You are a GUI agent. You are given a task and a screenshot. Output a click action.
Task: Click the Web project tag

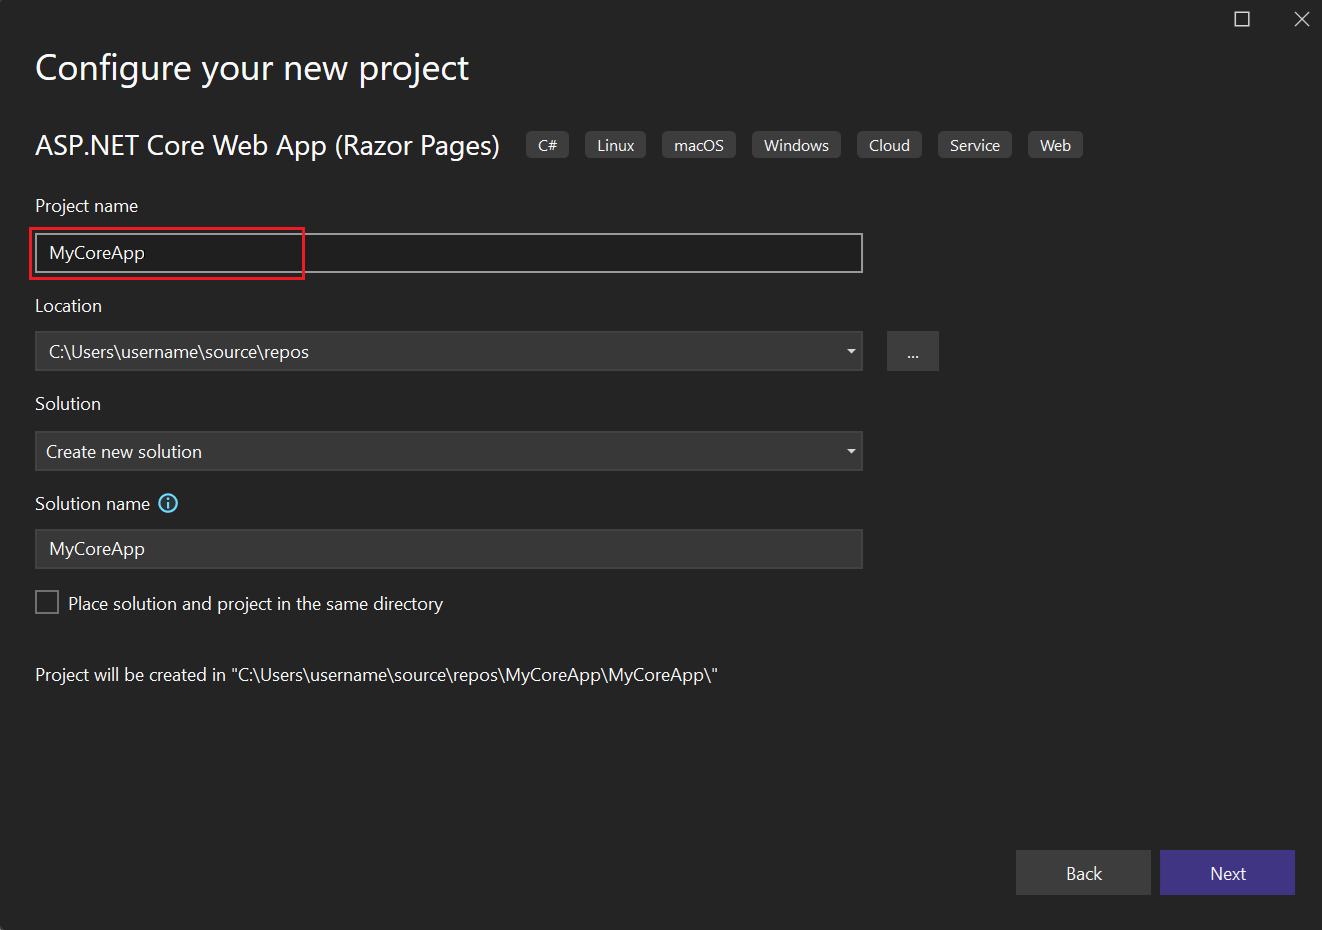pos(1055,144)
